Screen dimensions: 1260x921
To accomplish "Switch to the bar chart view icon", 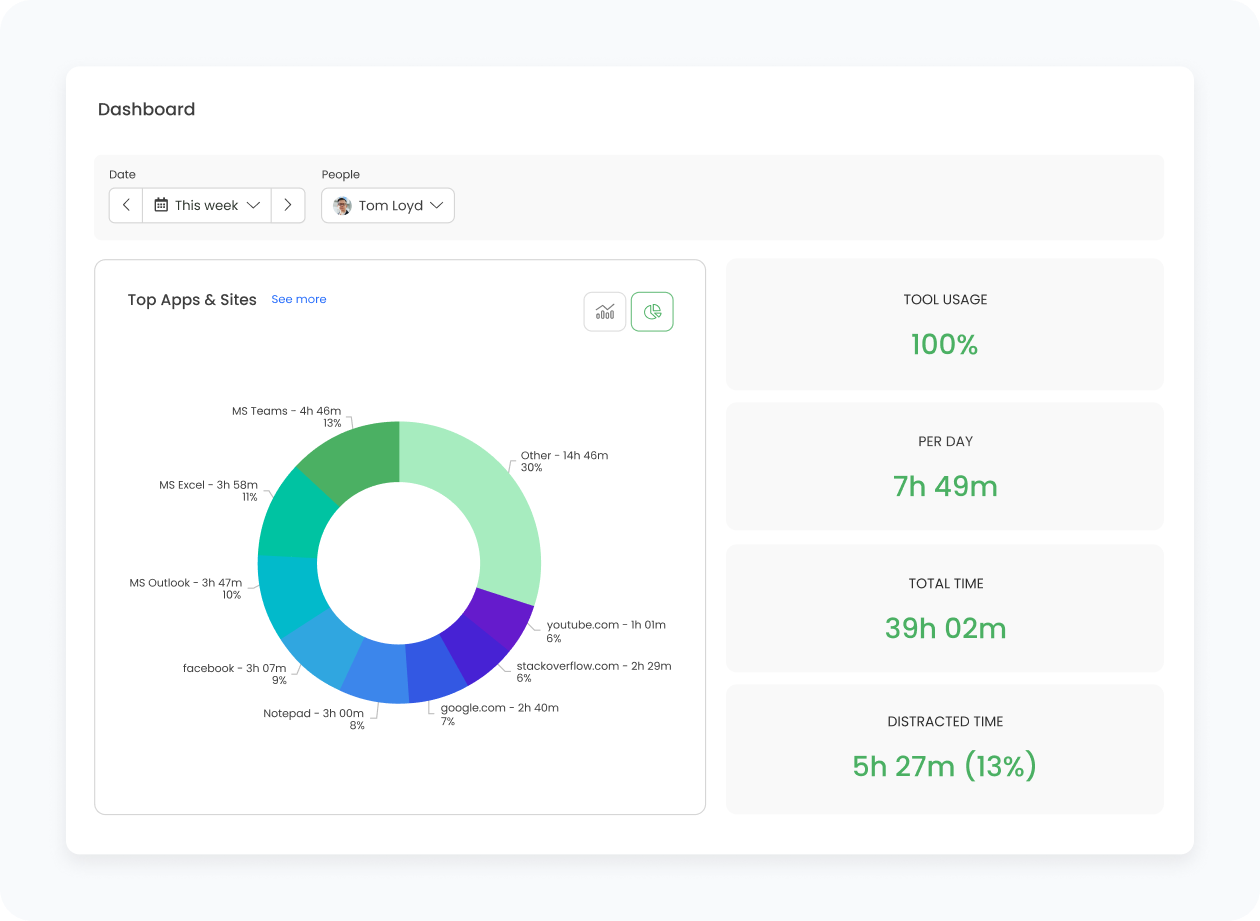I will (605, 312).
